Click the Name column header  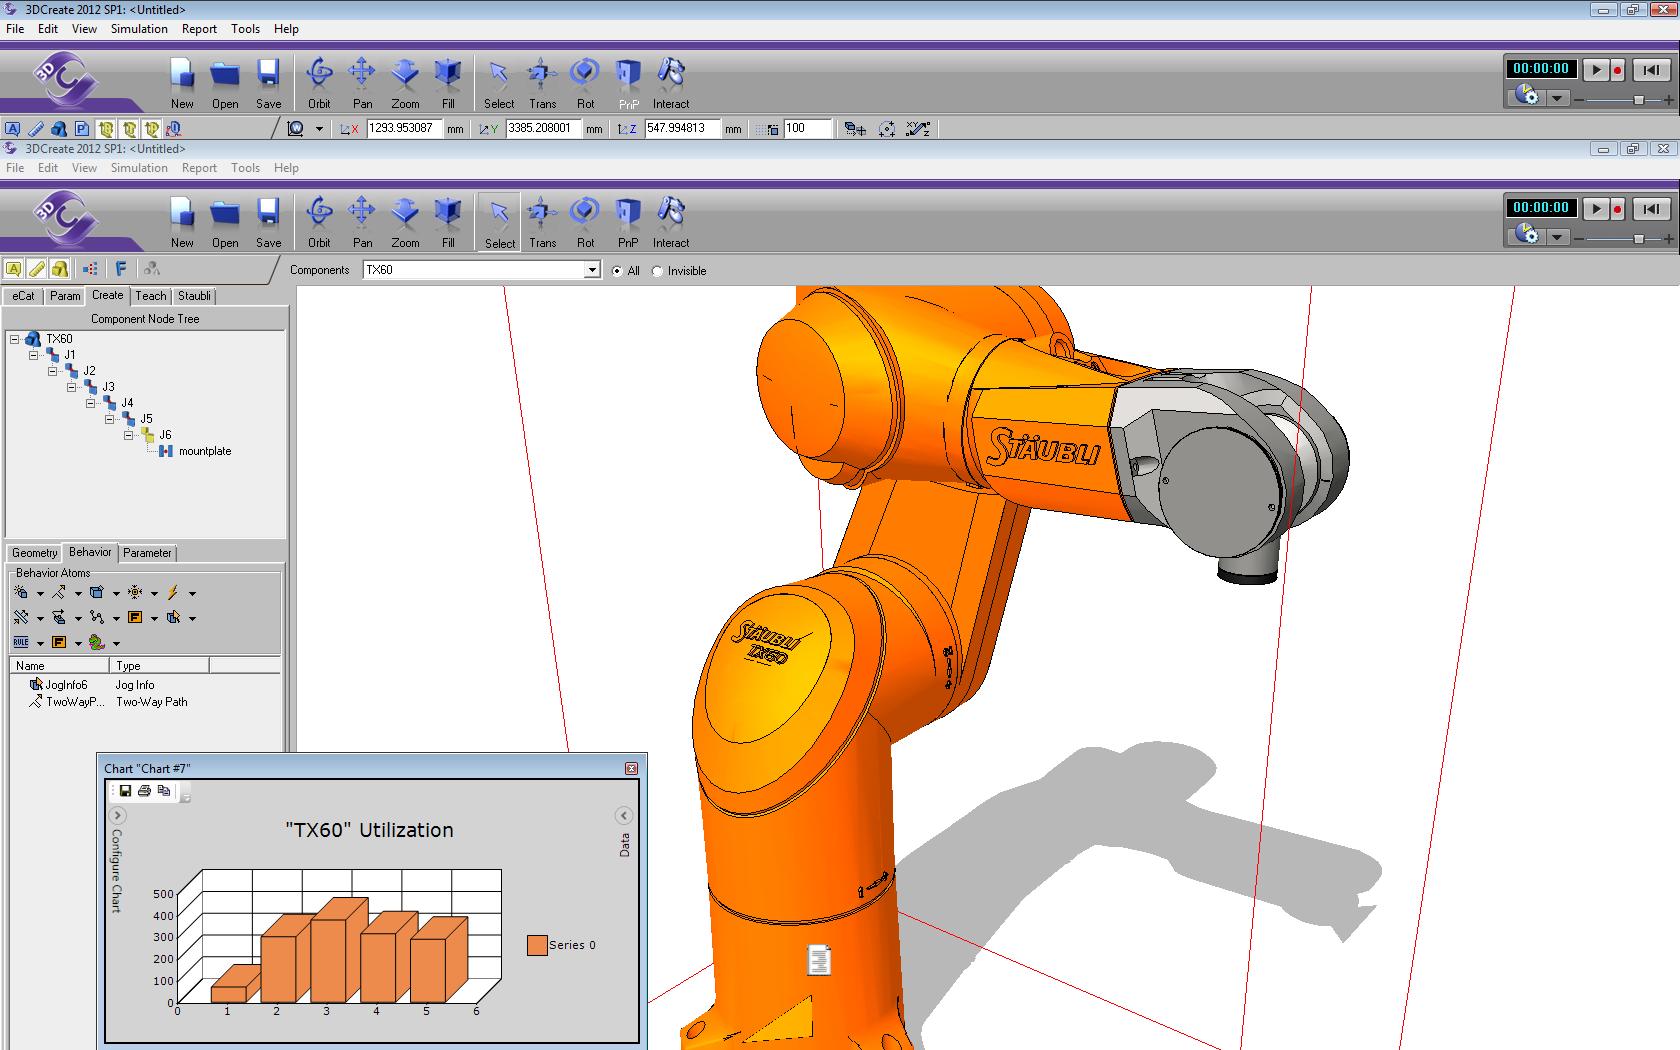point(59,665)
